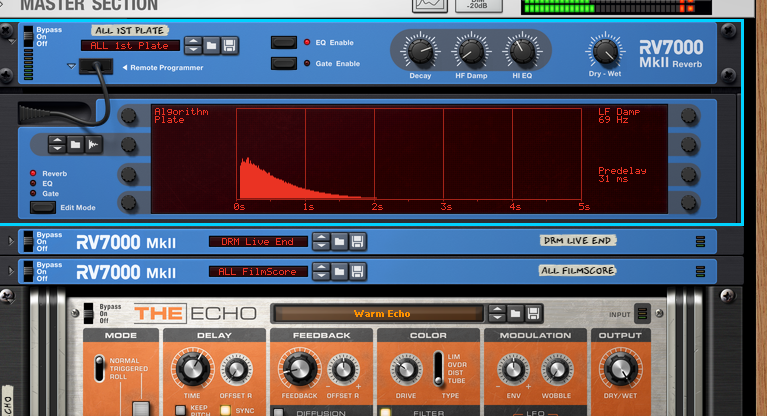Switch Bypass/On/Off on ALL FilmScore reverb

pyautogui.click(x=28, y=272)
